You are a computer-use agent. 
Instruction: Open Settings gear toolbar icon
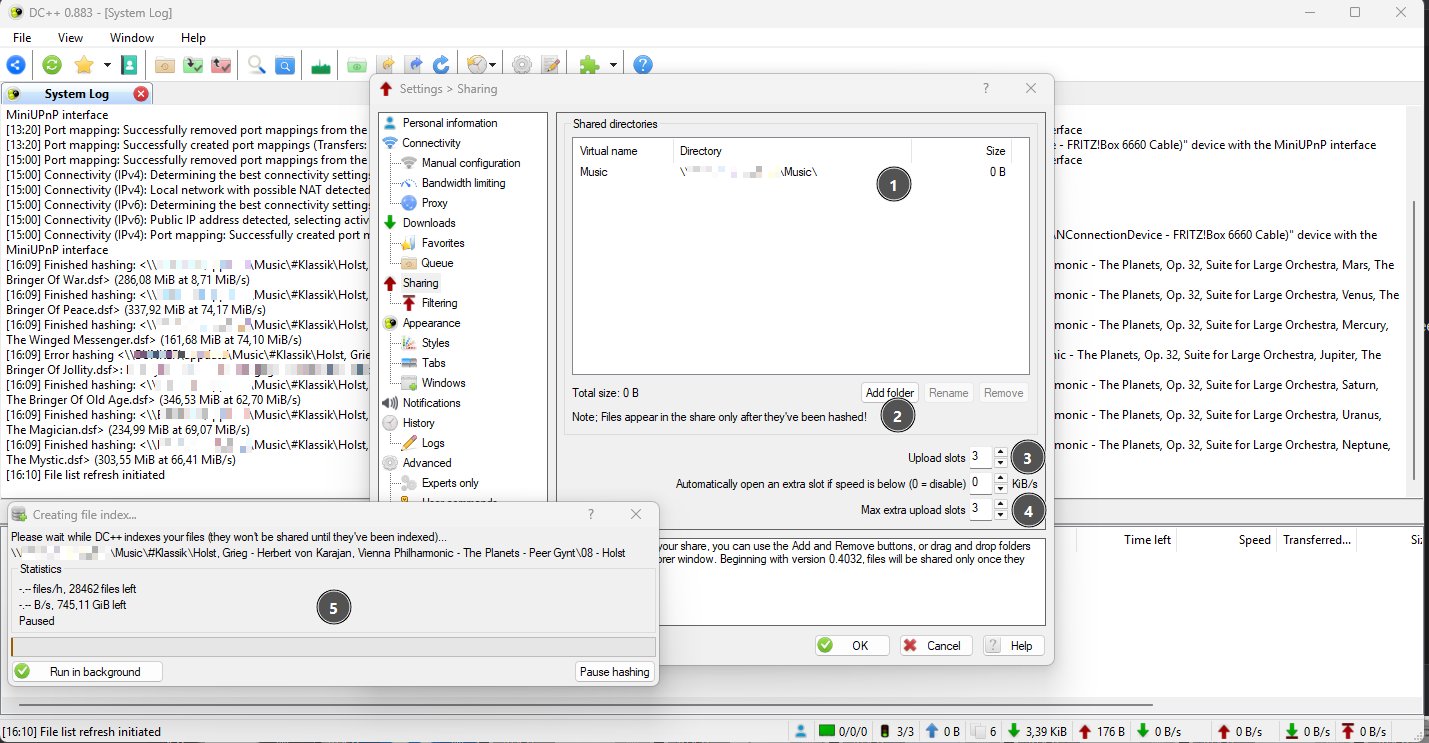pos(521,65)
